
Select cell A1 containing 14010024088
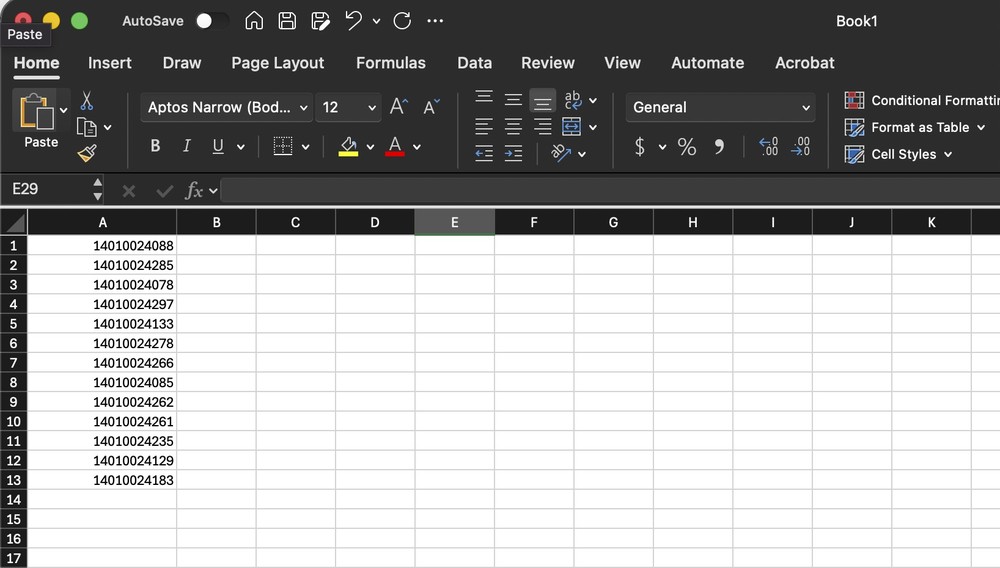click(x=102, y=246)
